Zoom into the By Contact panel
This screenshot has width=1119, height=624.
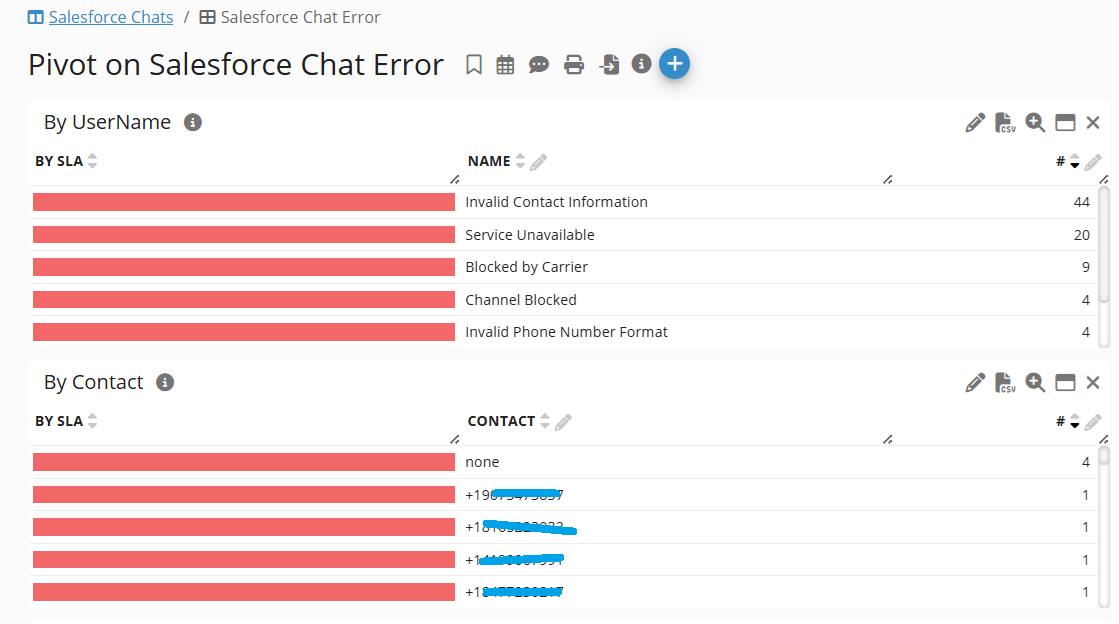coord(1035,383)
